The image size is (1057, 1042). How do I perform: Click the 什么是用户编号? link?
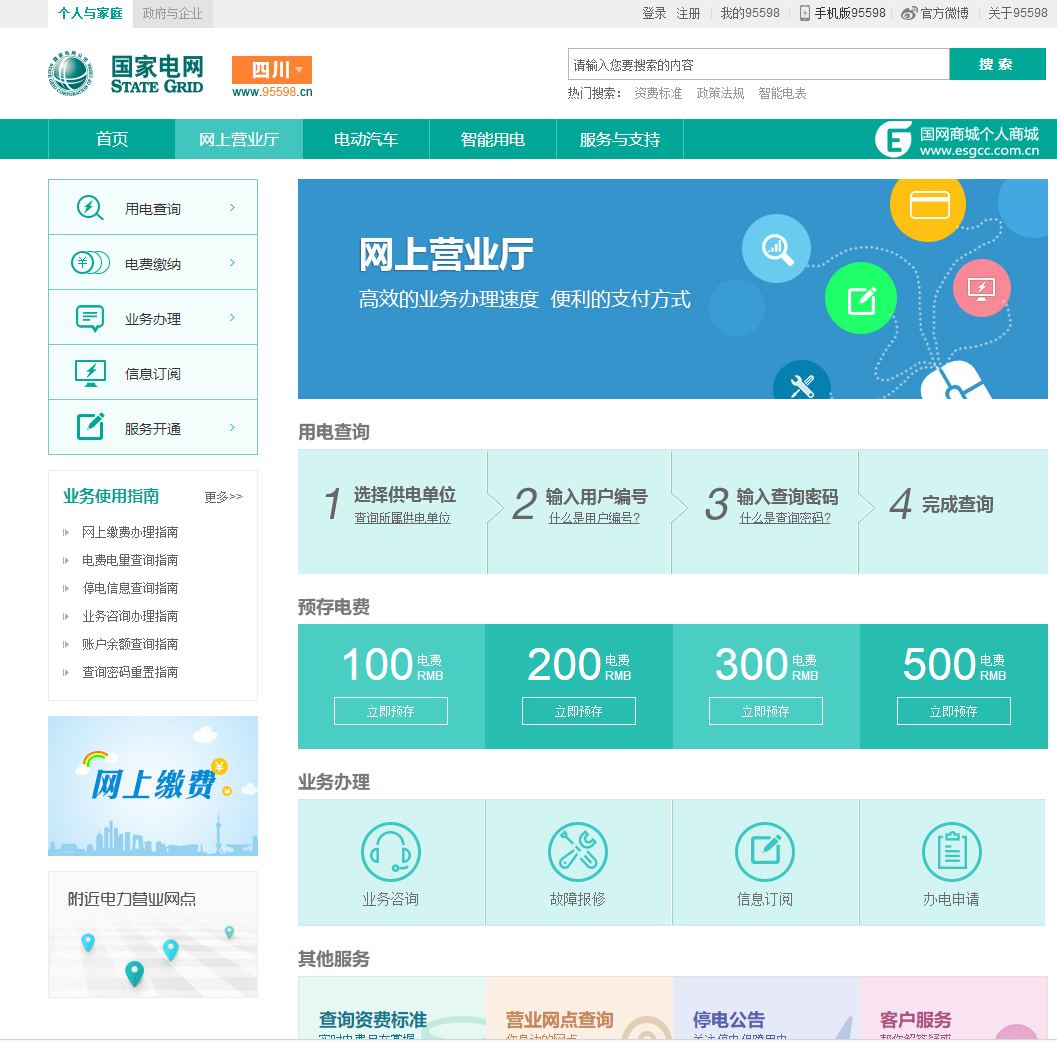[x=594, y=518]
